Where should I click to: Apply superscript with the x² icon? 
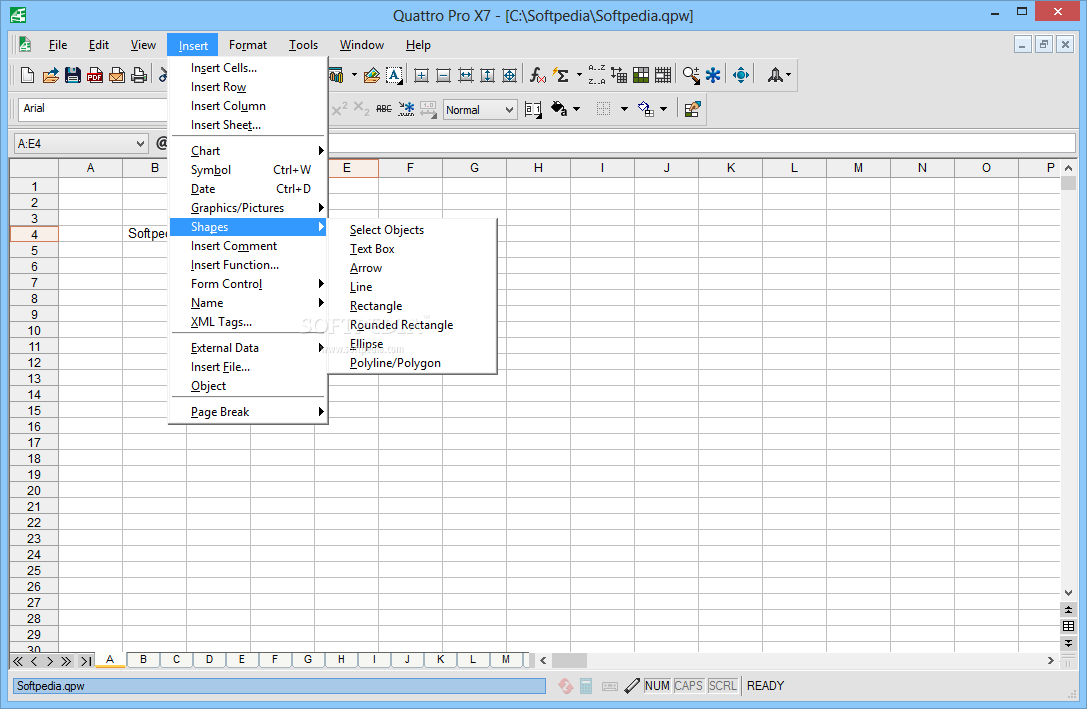tap(340, 109)
